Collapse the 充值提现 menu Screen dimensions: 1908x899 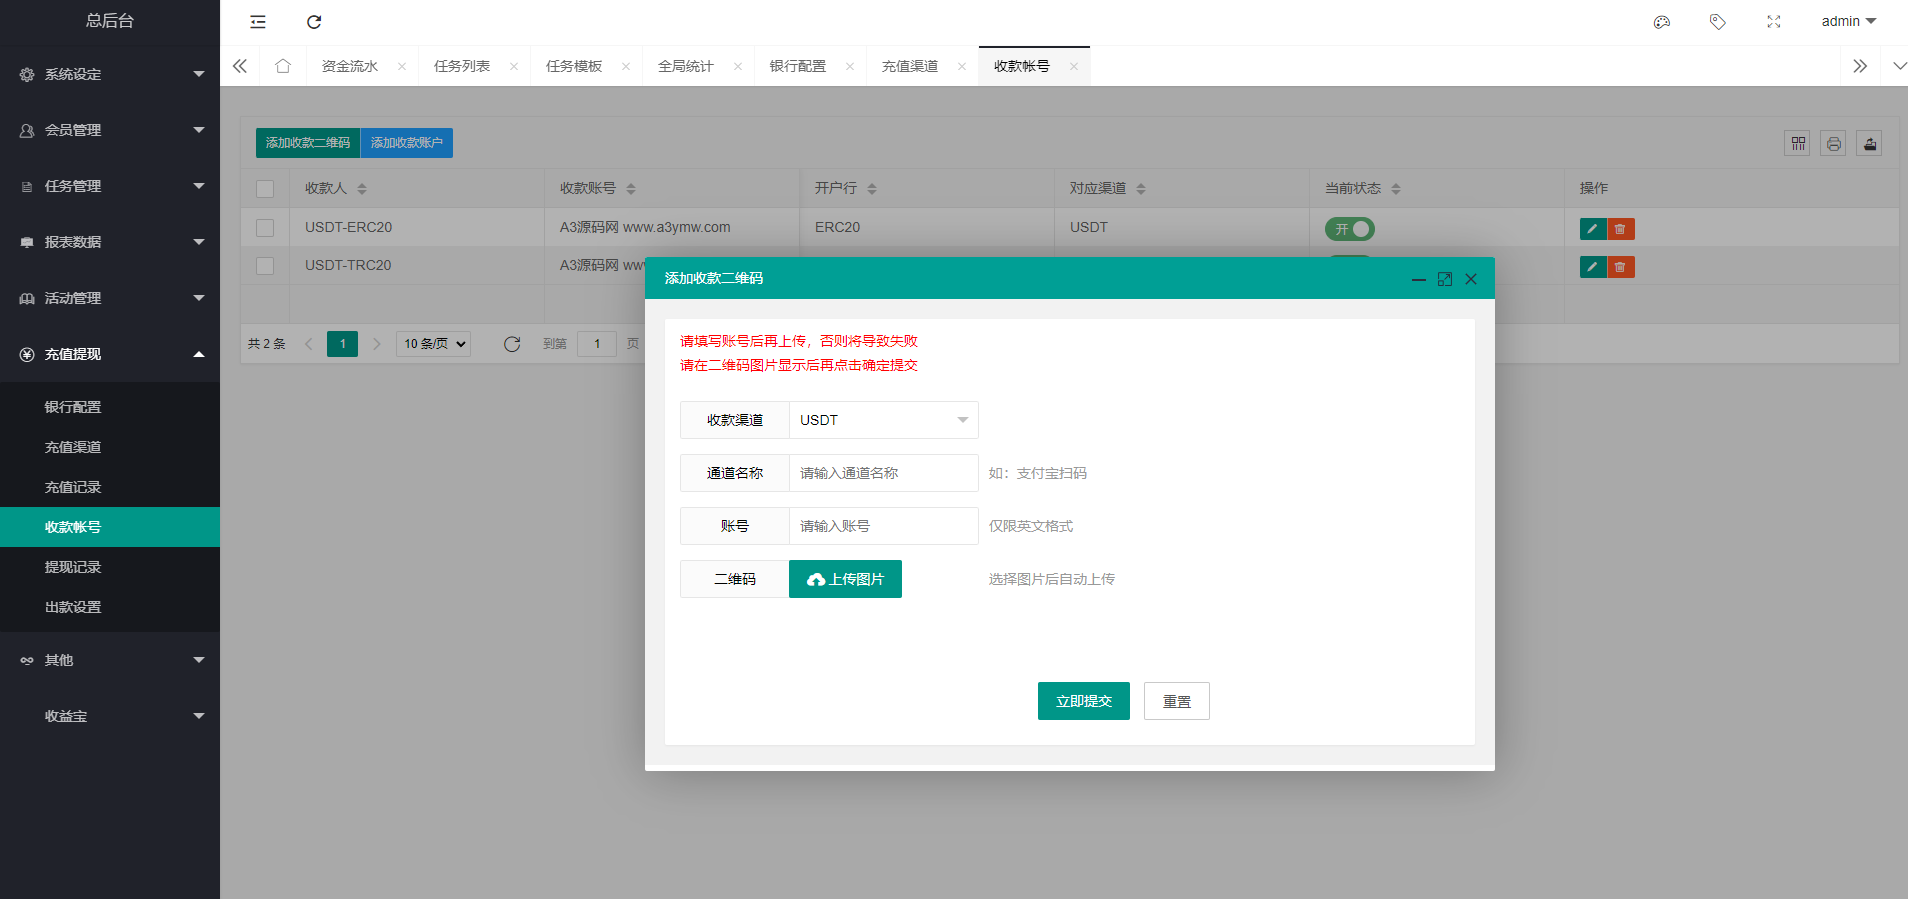pyautogui.click(x=110, y=354)
